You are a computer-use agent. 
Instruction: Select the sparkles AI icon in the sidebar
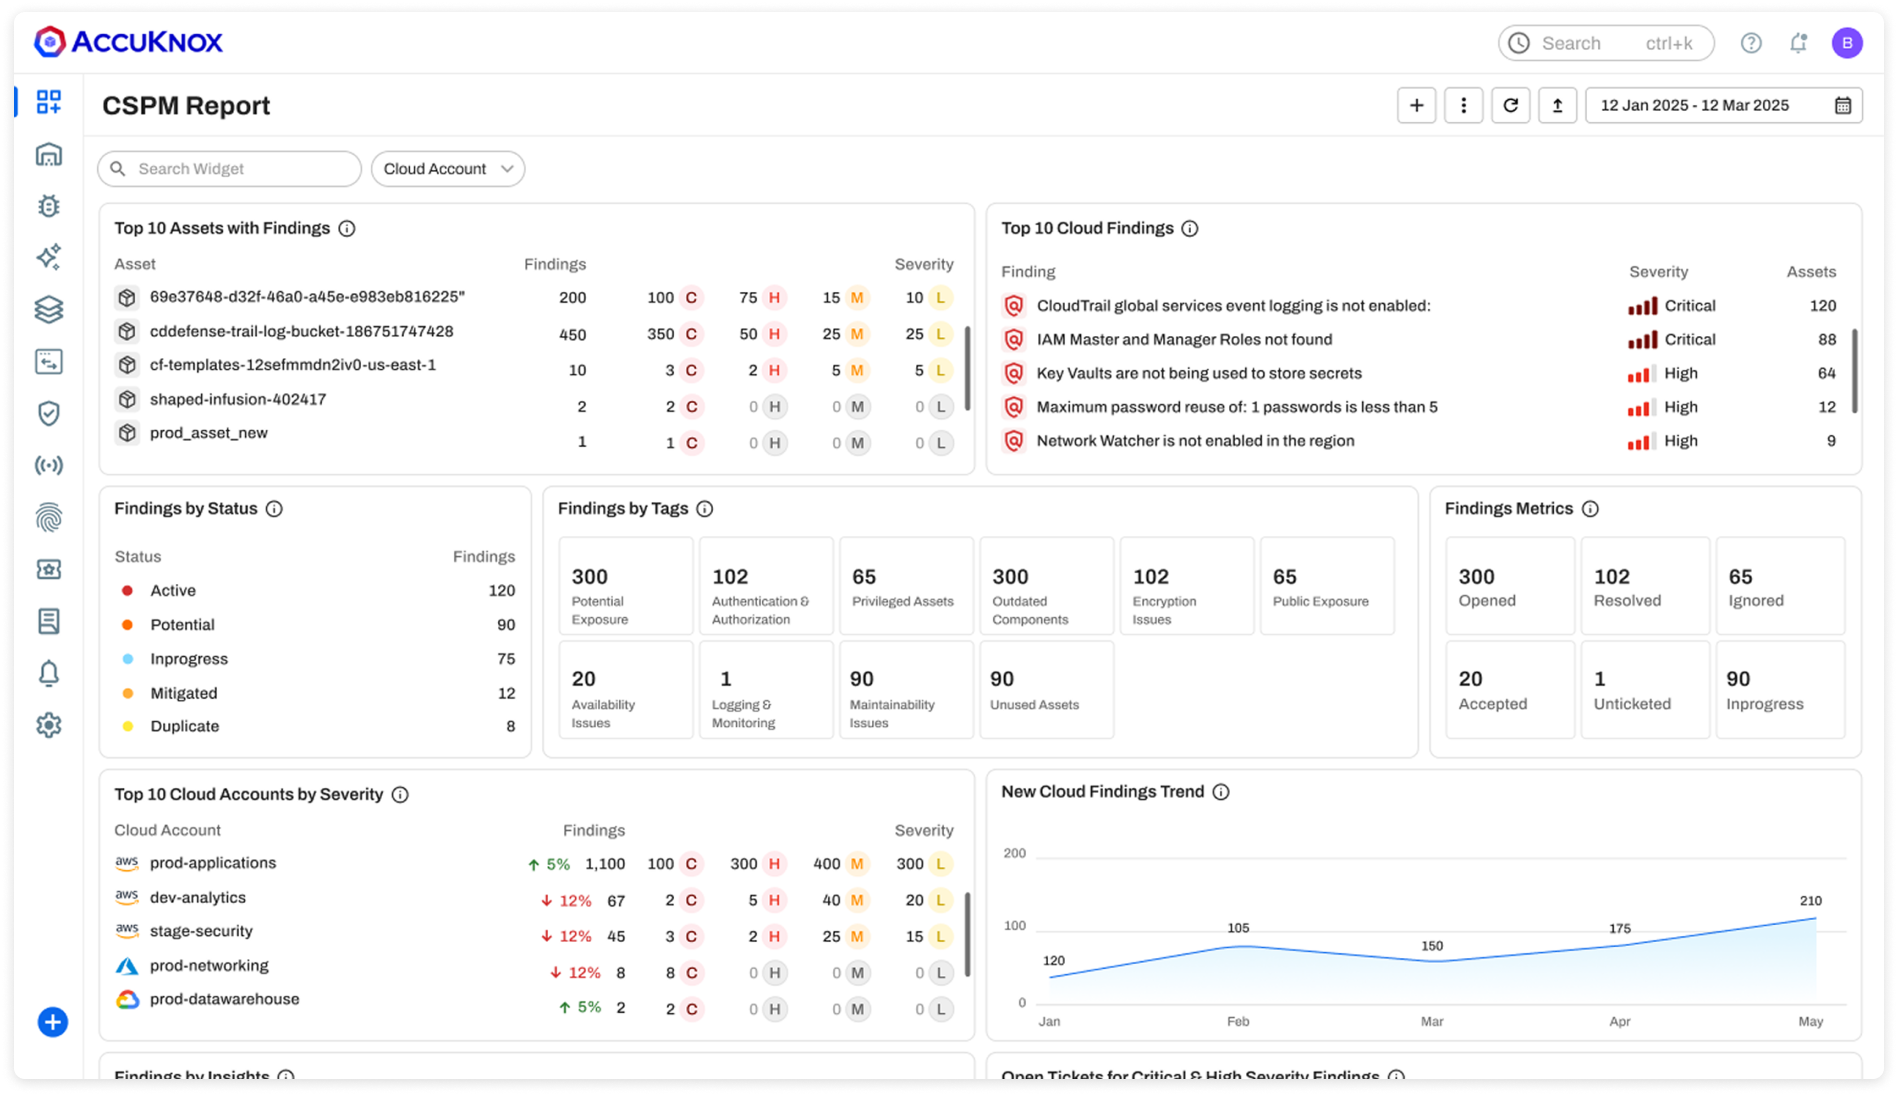(48, 257)
